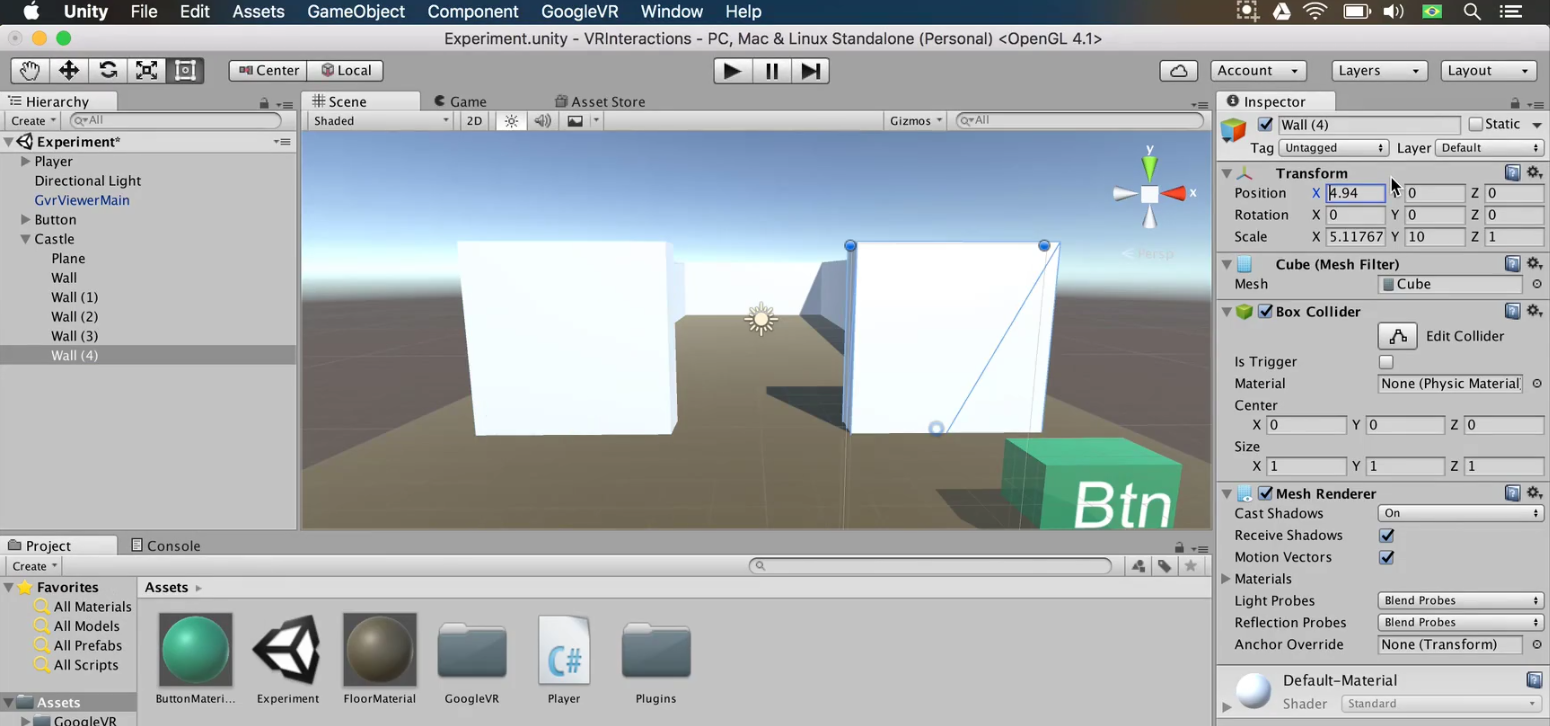Collapse the Castle object in Hierarchy
Screen dimensions: 1550x726
click(x=25, y=239)
